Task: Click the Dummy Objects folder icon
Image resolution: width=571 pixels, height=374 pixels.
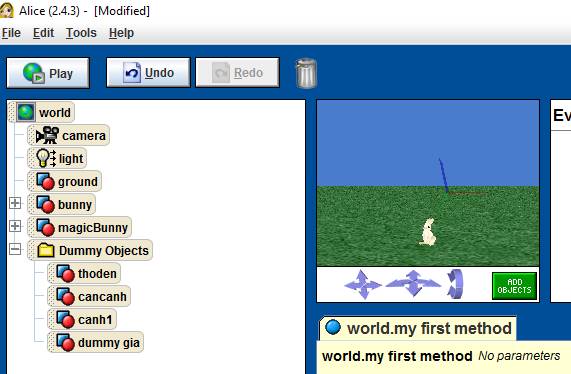Action: (x=46, y=250)
